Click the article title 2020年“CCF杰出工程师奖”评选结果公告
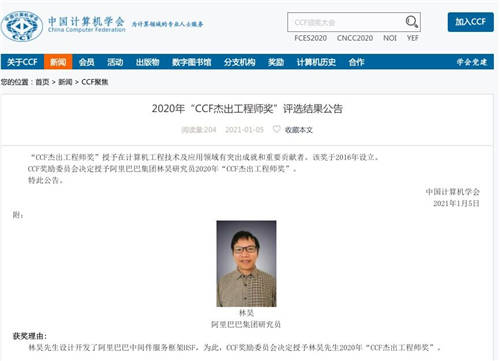The width and height of the screenshot is (500, 361). tap(247, 109)
